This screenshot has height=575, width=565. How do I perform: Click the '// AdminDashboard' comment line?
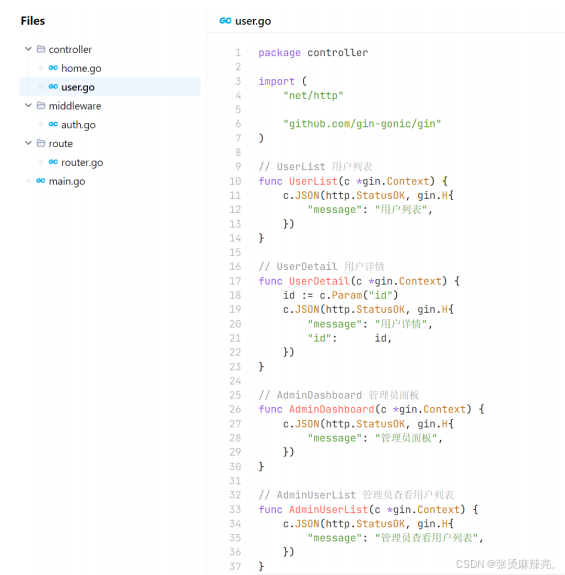[339, 395]
